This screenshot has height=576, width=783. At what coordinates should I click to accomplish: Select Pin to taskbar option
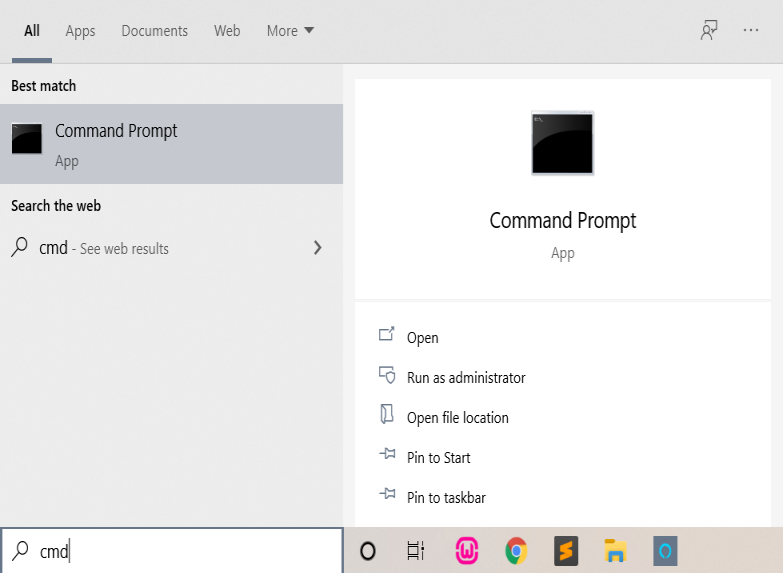click(446, 498)
